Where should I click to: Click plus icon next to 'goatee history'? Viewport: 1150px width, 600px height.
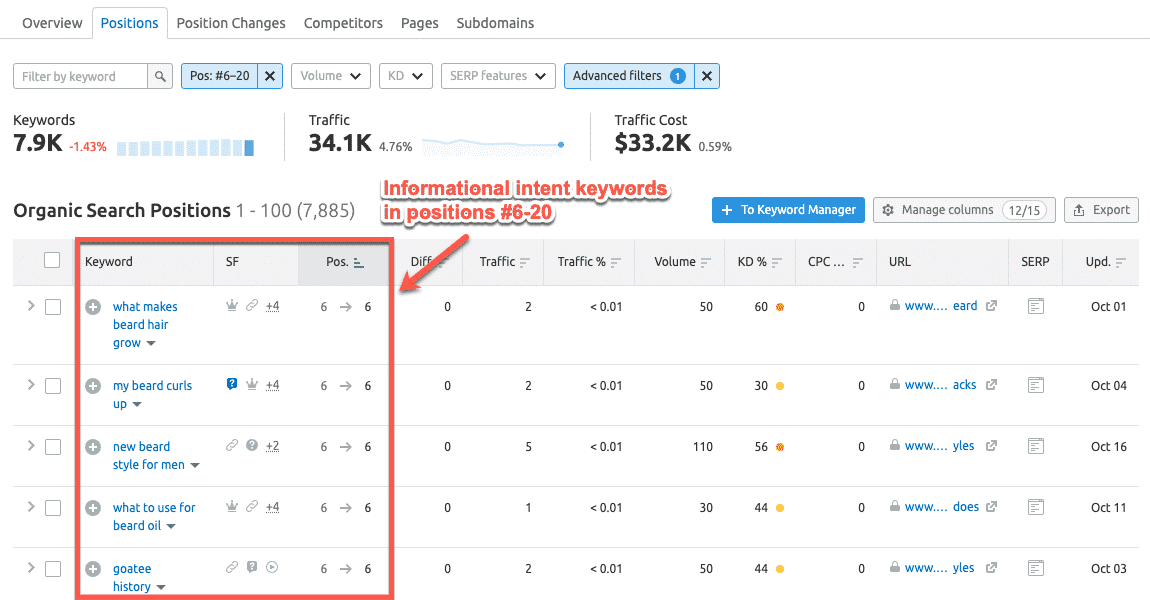(x=93, y=569)
